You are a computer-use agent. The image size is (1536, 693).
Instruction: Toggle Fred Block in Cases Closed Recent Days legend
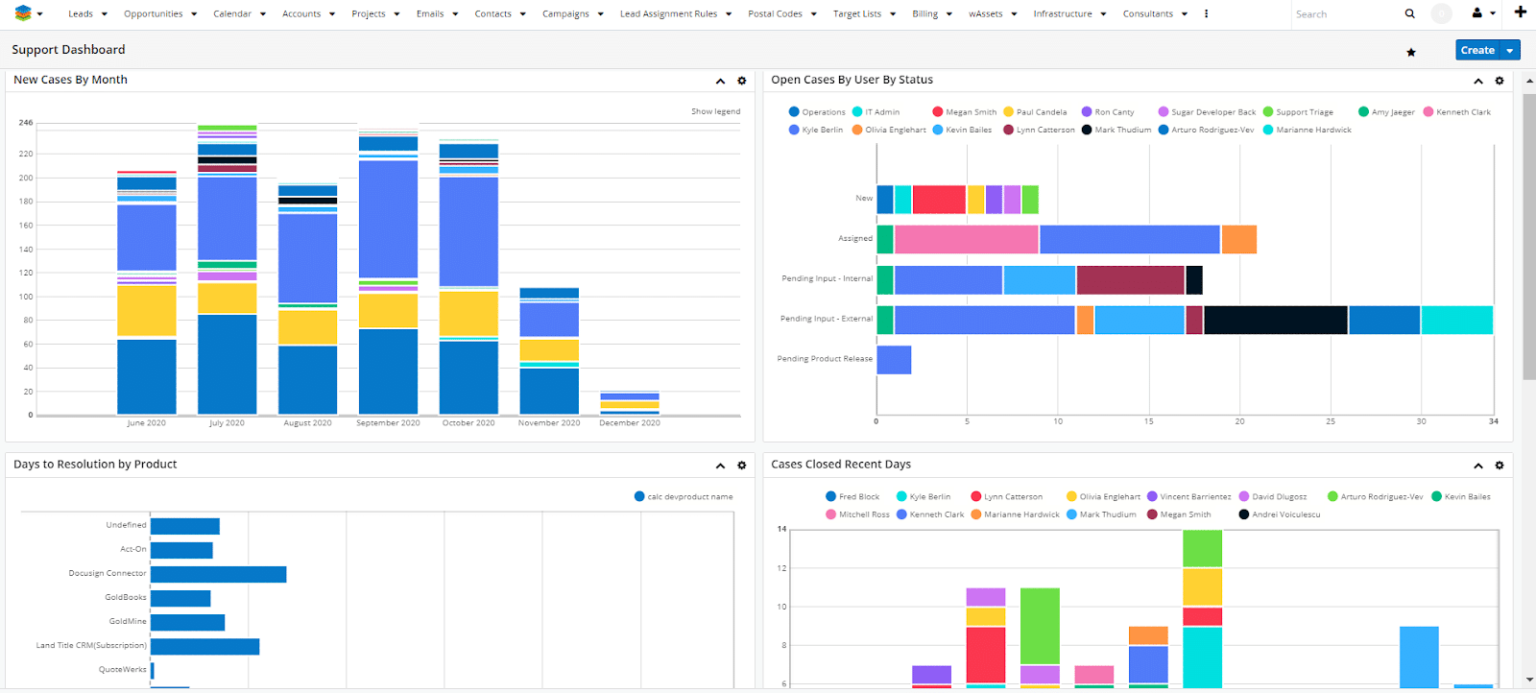tap(851, 496)
